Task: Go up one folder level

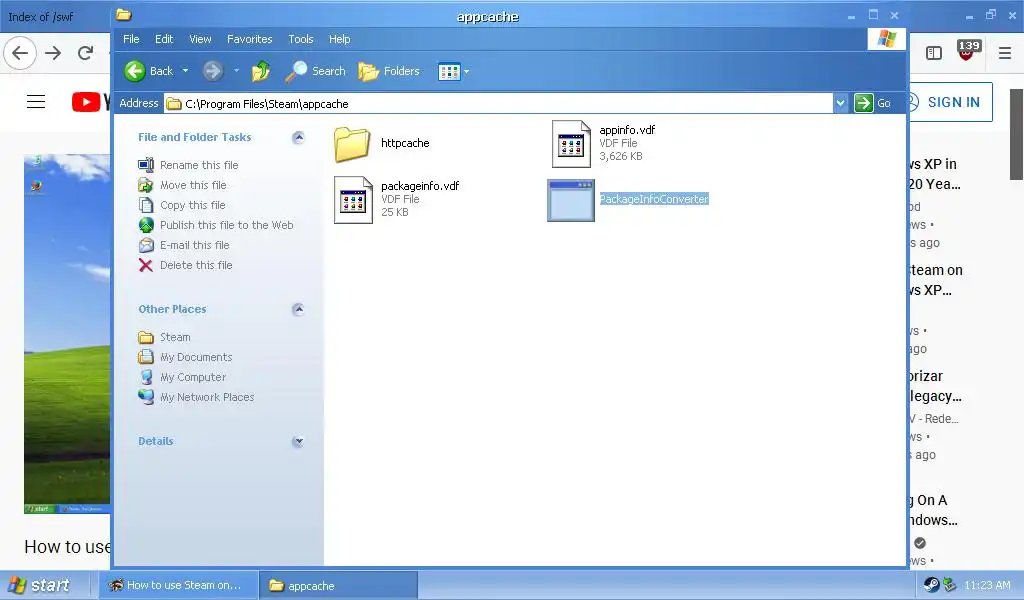Action: point(261,71)
